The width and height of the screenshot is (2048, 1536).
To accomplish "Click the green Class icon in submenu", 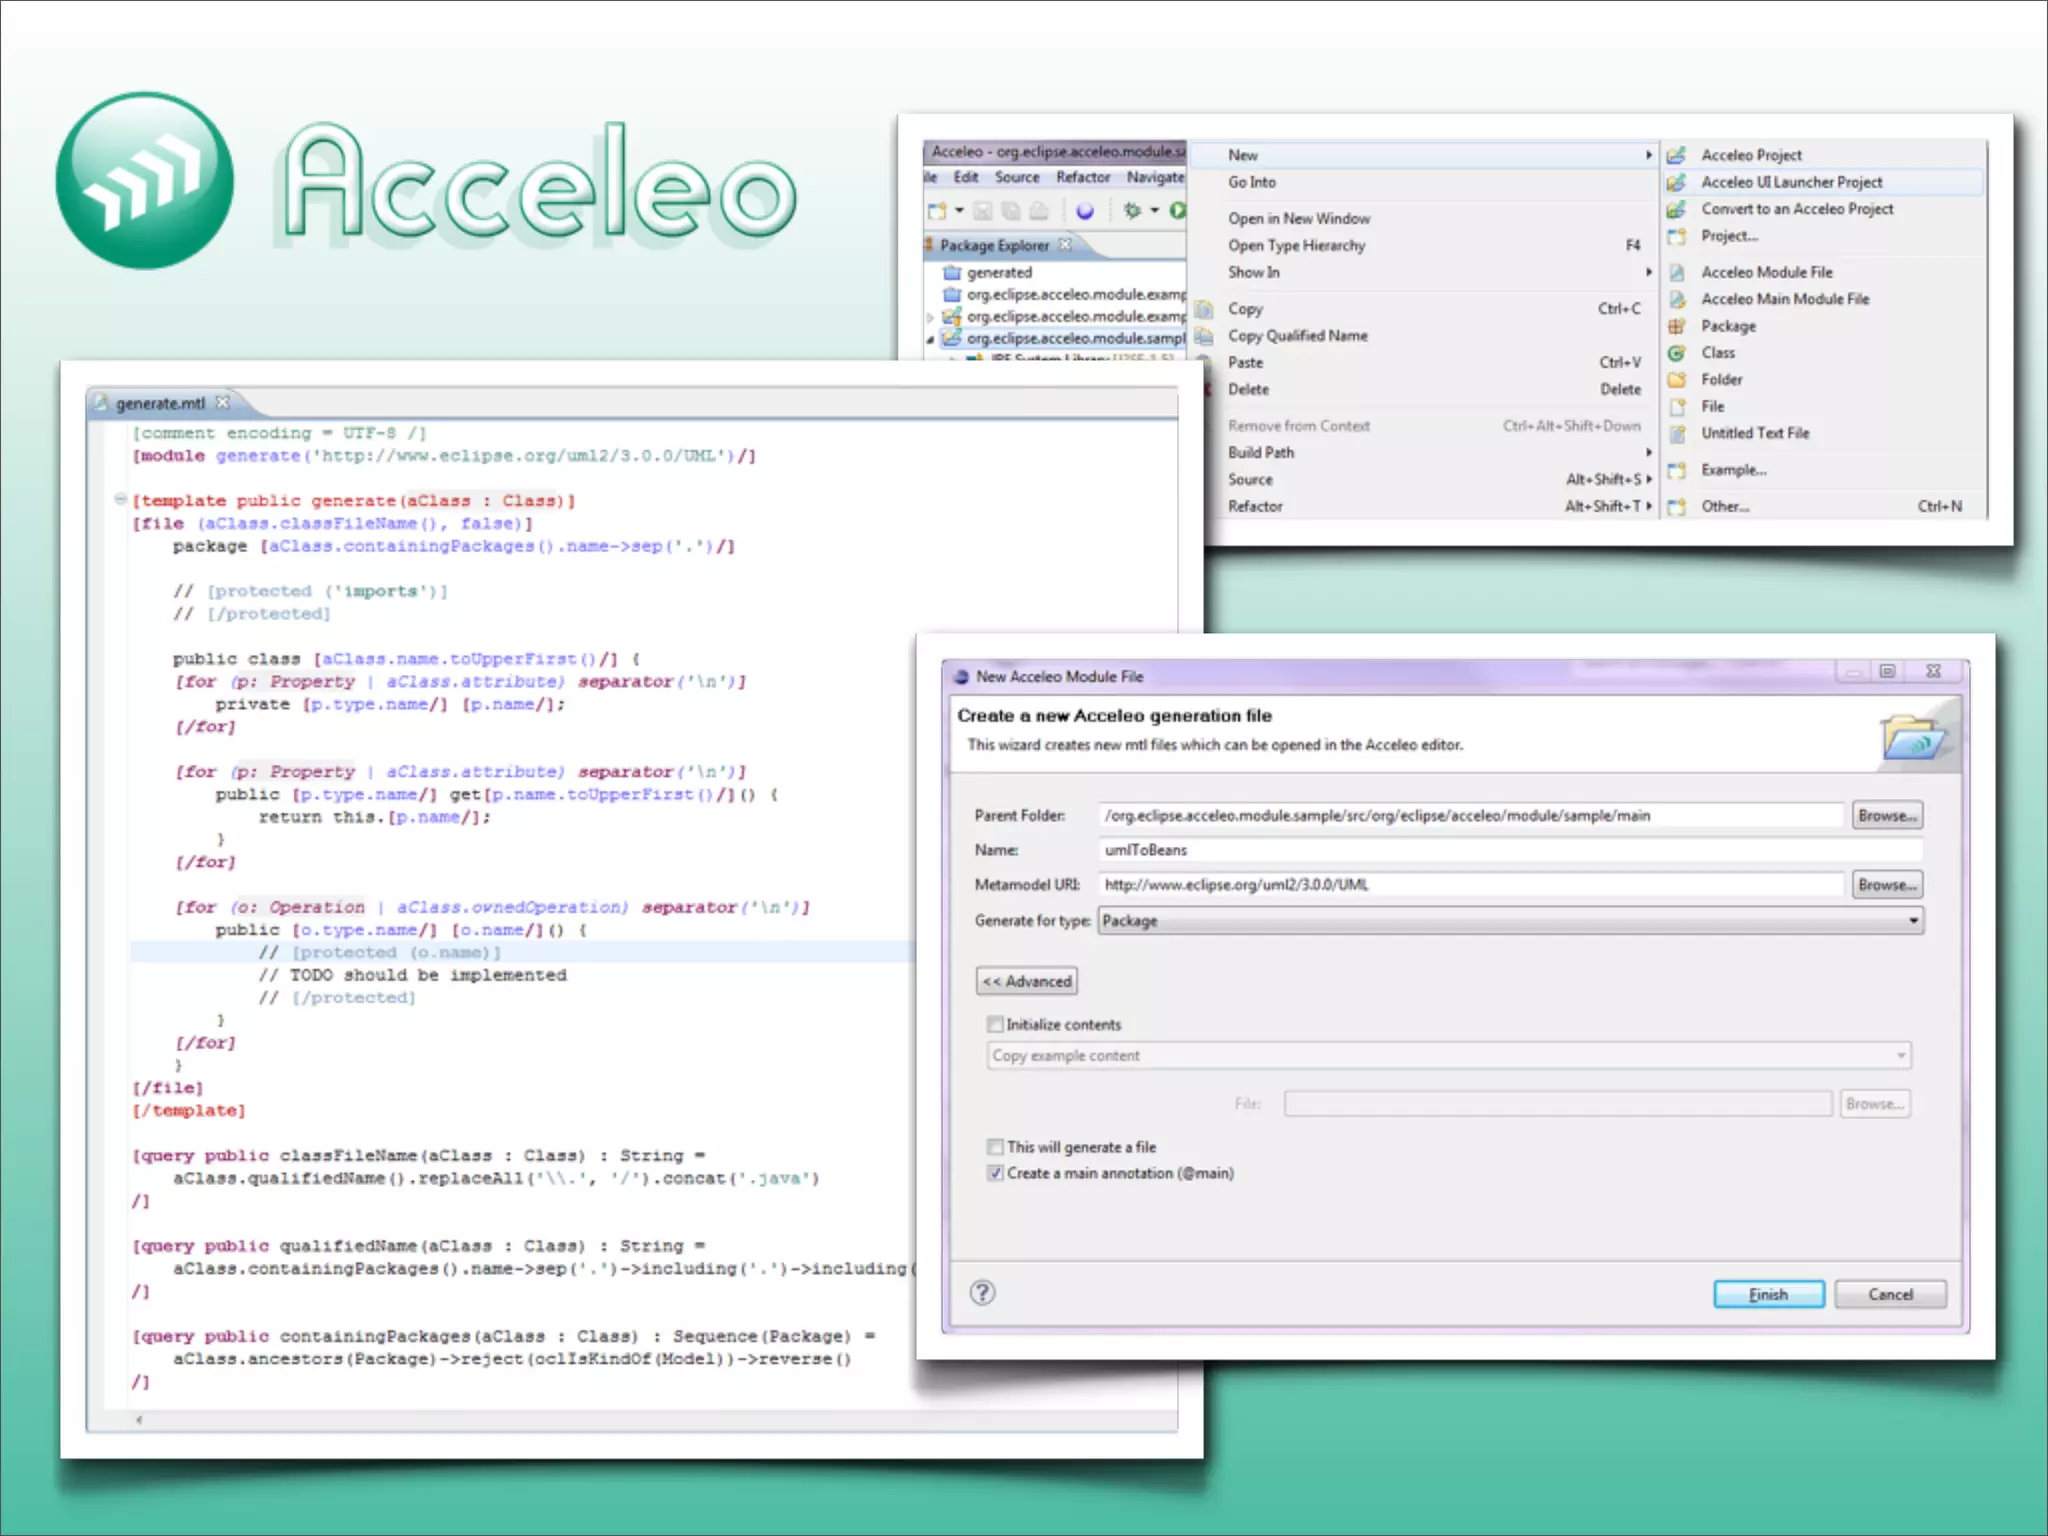I will click(1677, 353).
